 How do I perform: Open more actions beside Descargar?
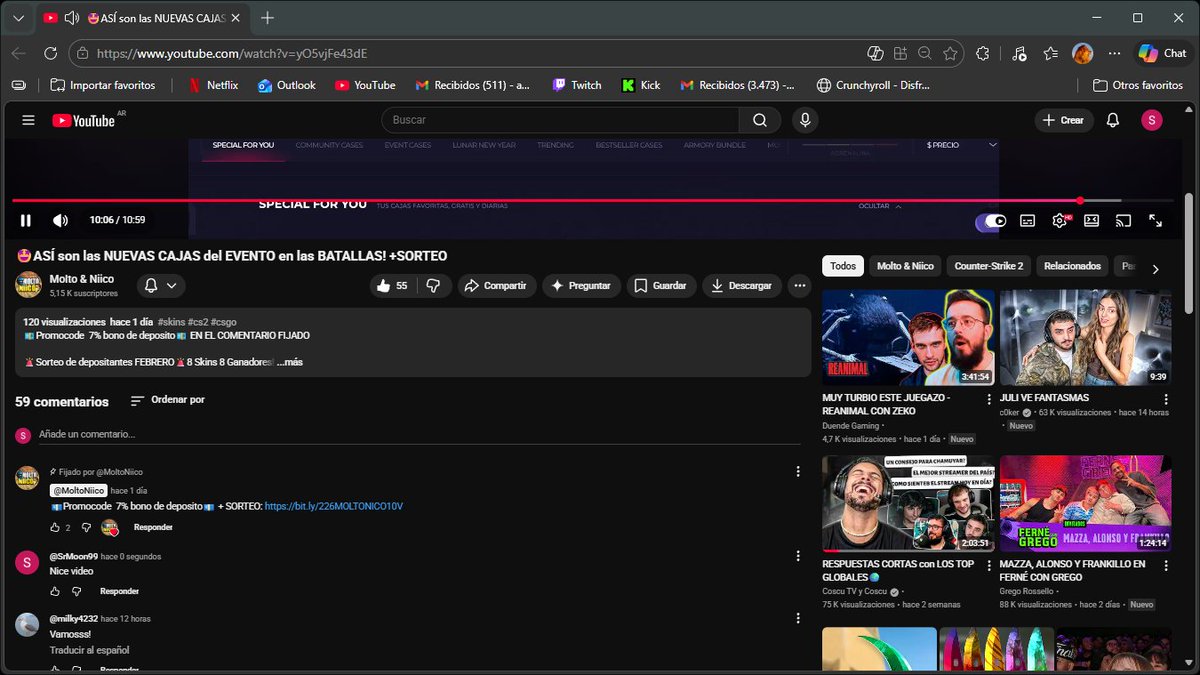click(x=799, y=286)
